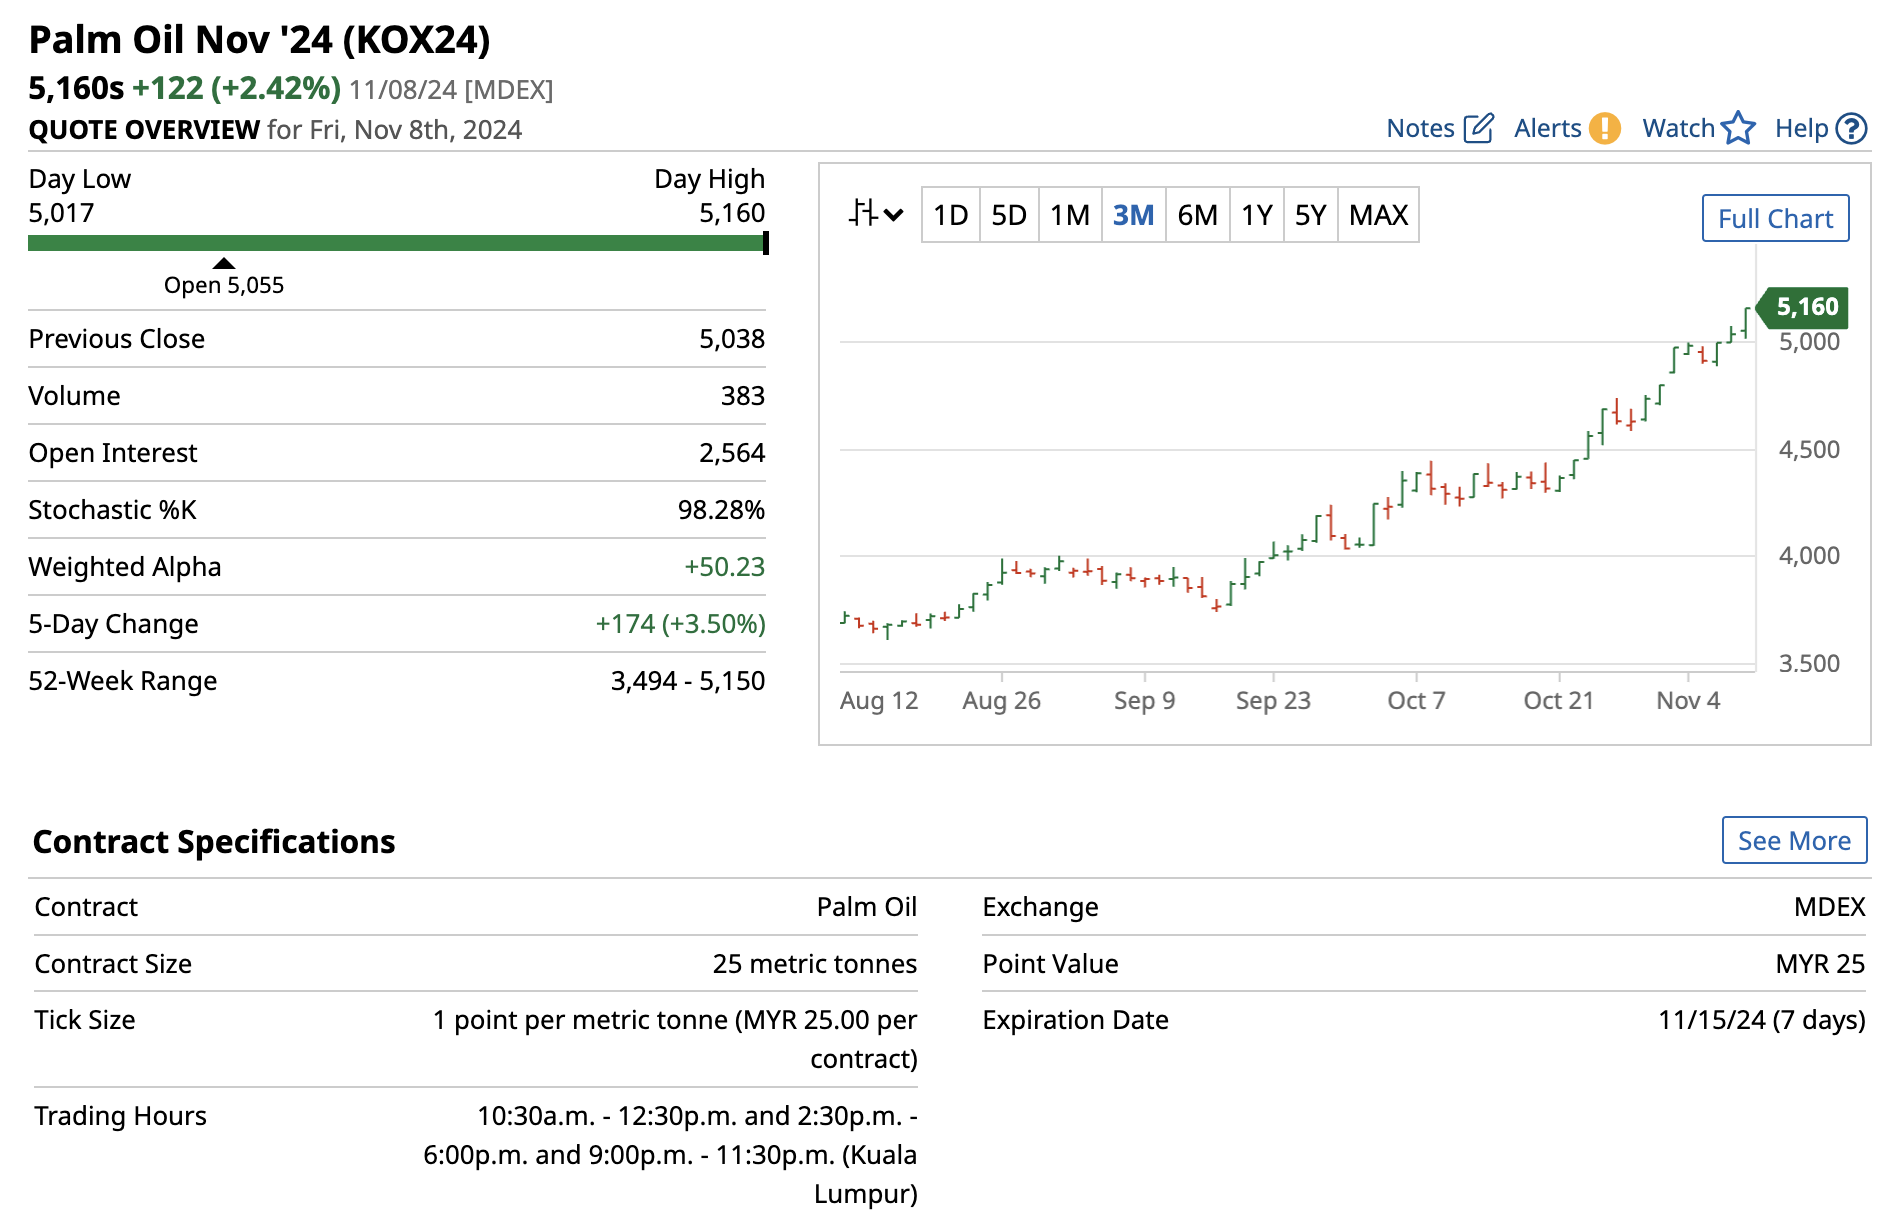Open the Full Chart button
The width and height of the screenshot is (1880, 1220).
[1775, 218]
